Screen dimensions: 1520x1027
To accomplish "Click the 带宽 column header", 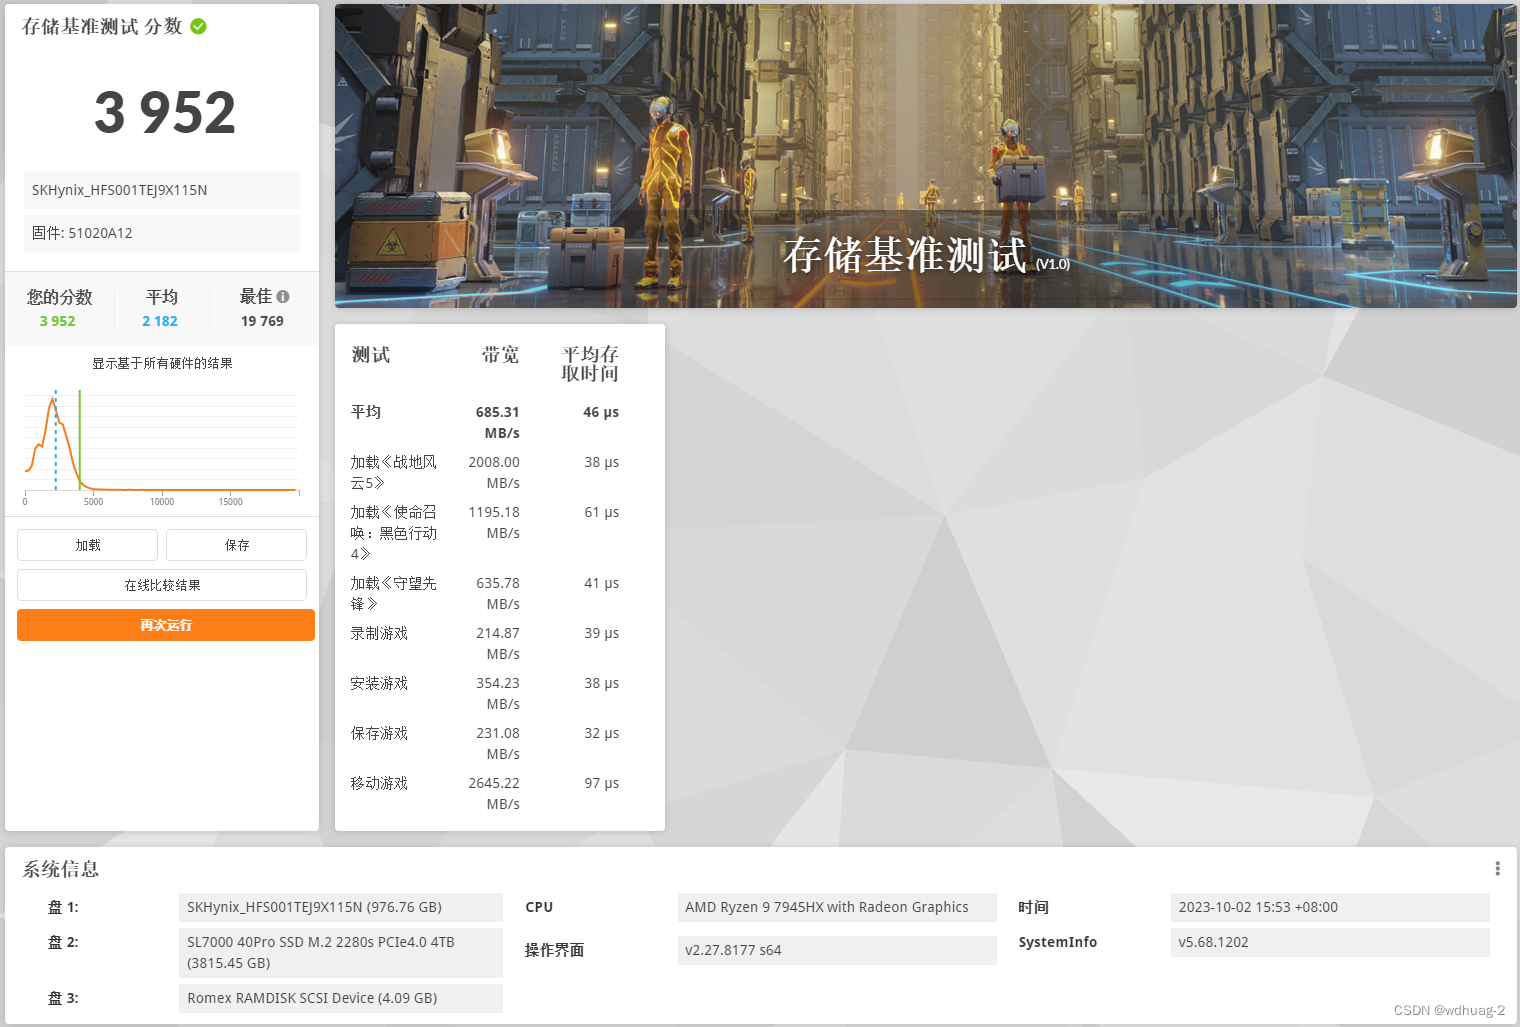I will click(x=500, y=355).
